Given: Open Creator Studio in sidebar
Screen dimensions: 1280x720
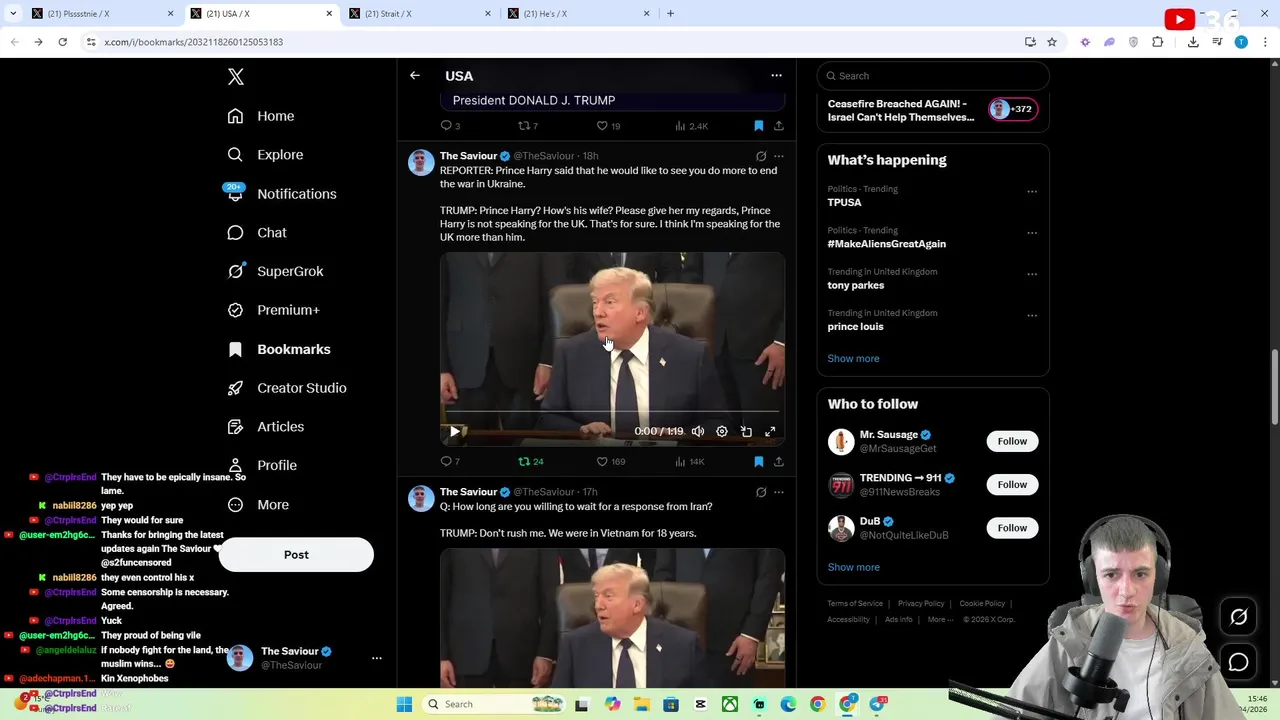Looking at the screenshot, I should click(x=287, y=388).
